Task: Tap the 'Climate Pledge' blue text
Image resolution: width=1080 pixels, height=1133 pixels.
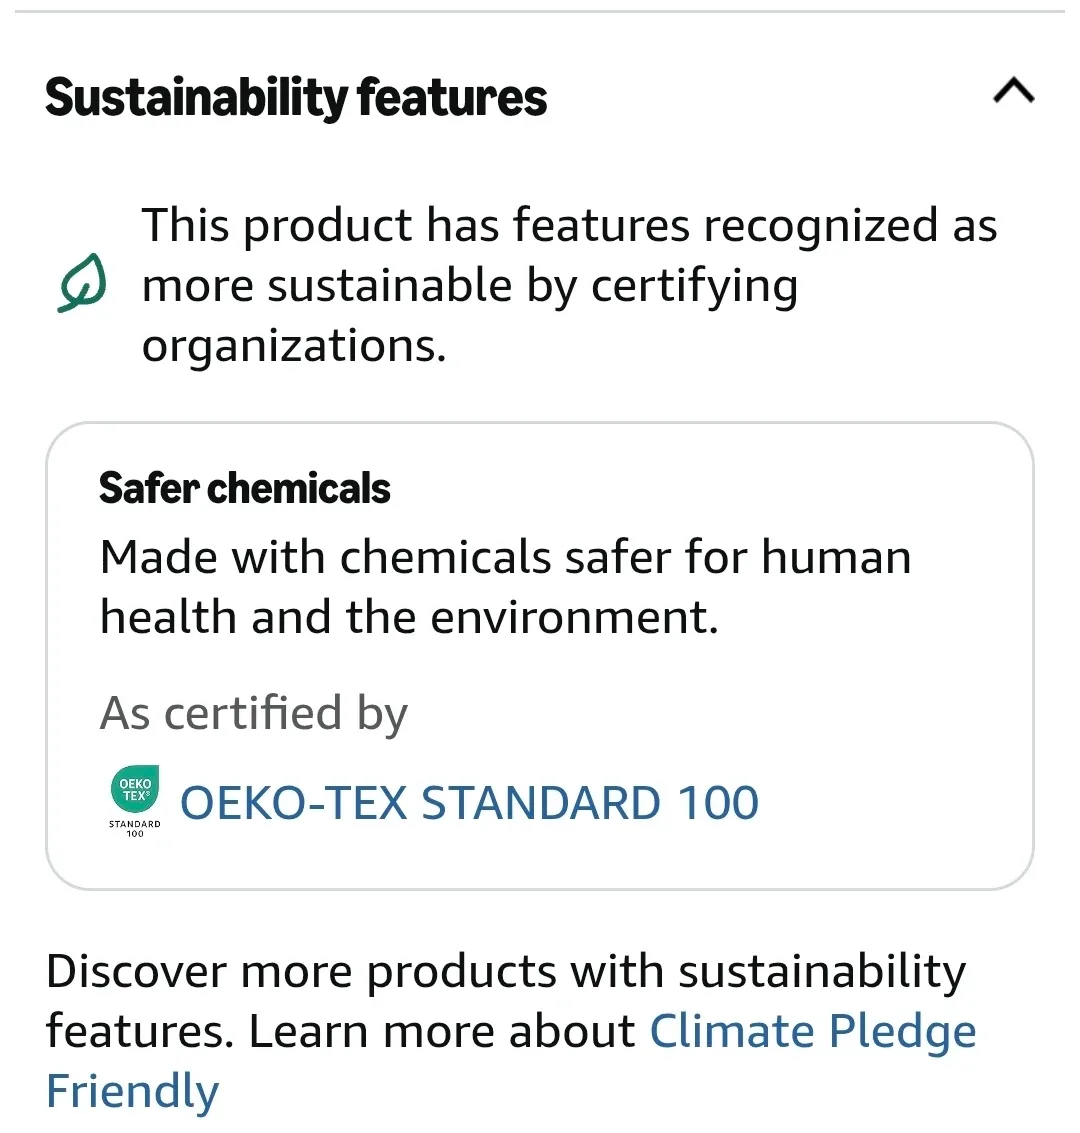Action: tap(812, 1032)
